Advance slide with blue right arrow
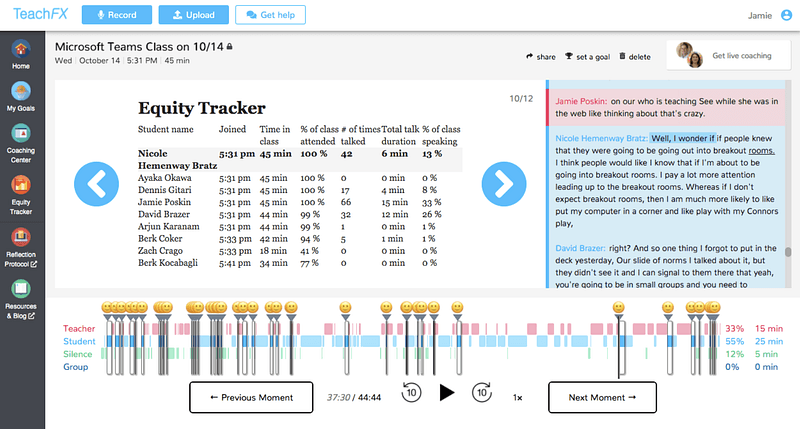The width and height of the screenshot is (800, 429). tap(503, 183)
